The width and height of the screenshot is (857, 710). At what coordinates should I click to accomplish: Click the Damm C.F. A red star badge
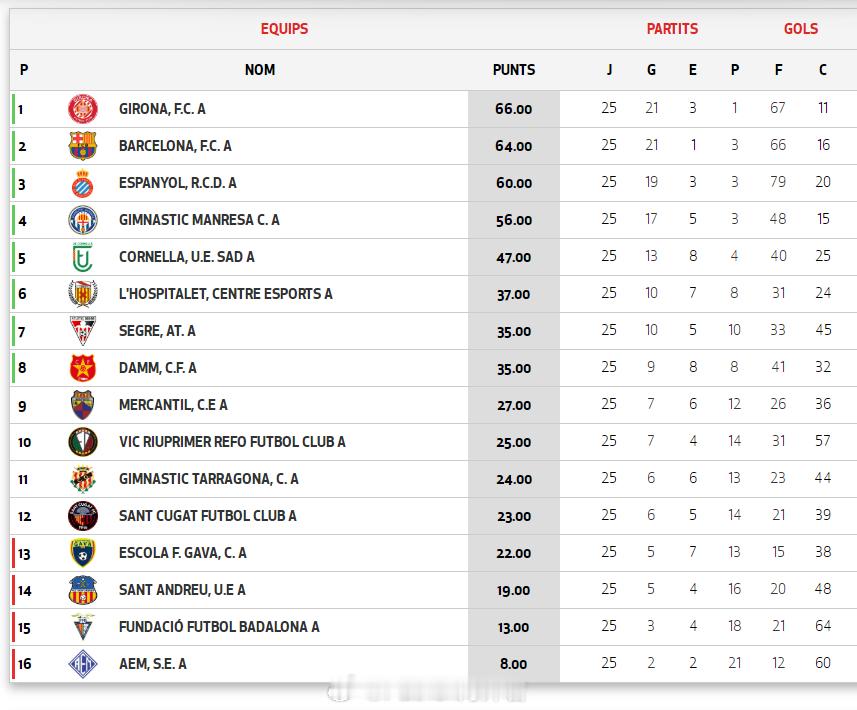click(x=83, y=368)
